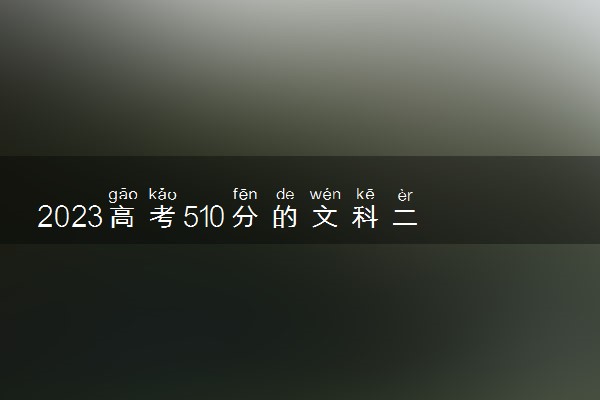
Task: Click the Chinese character 考
Action: [163, 217]
